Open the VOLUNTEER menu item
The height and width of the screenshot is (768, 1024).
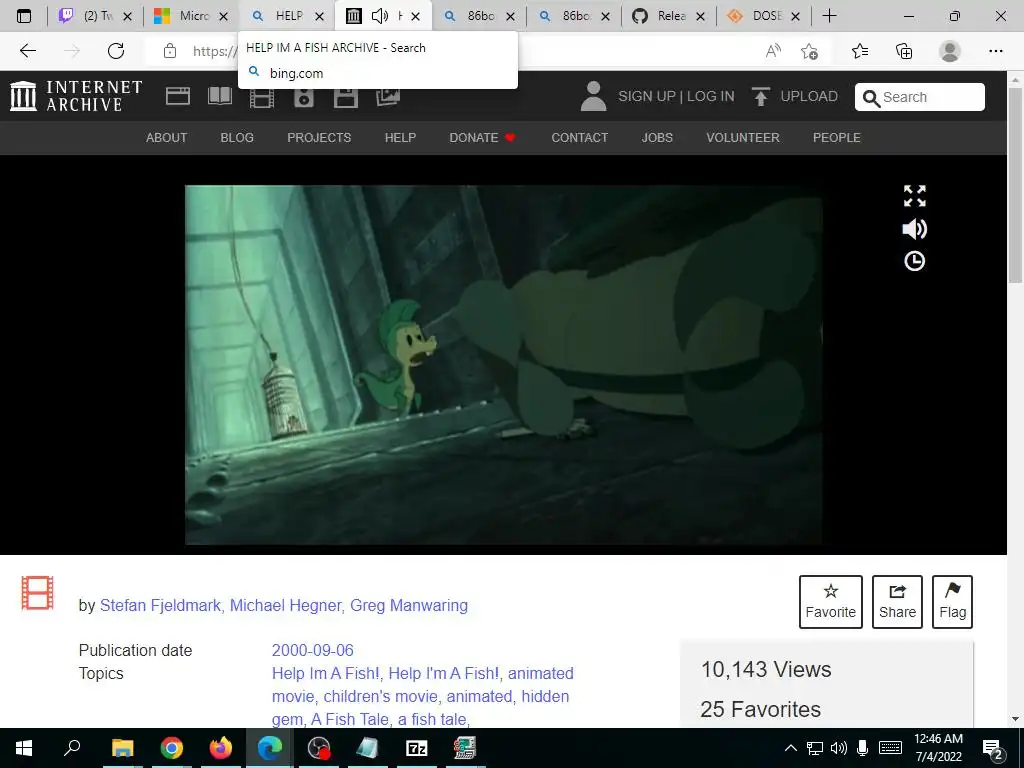[x=743, y=138]
